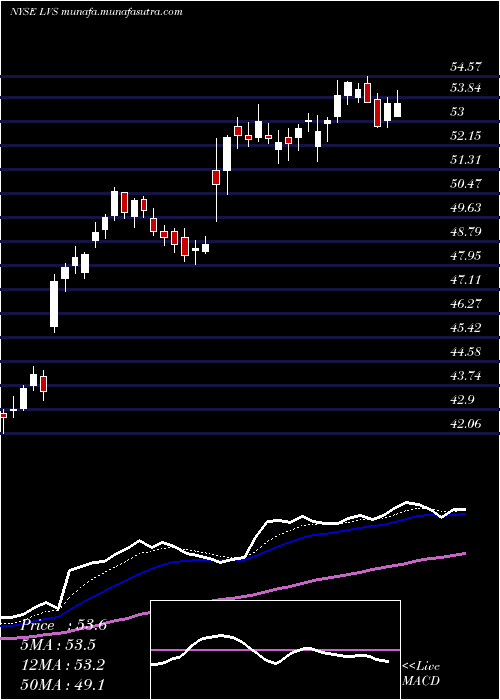Click the 50MA : 49.1 legend entry
The width and height of the screenshot is (500, 700).
62,684
